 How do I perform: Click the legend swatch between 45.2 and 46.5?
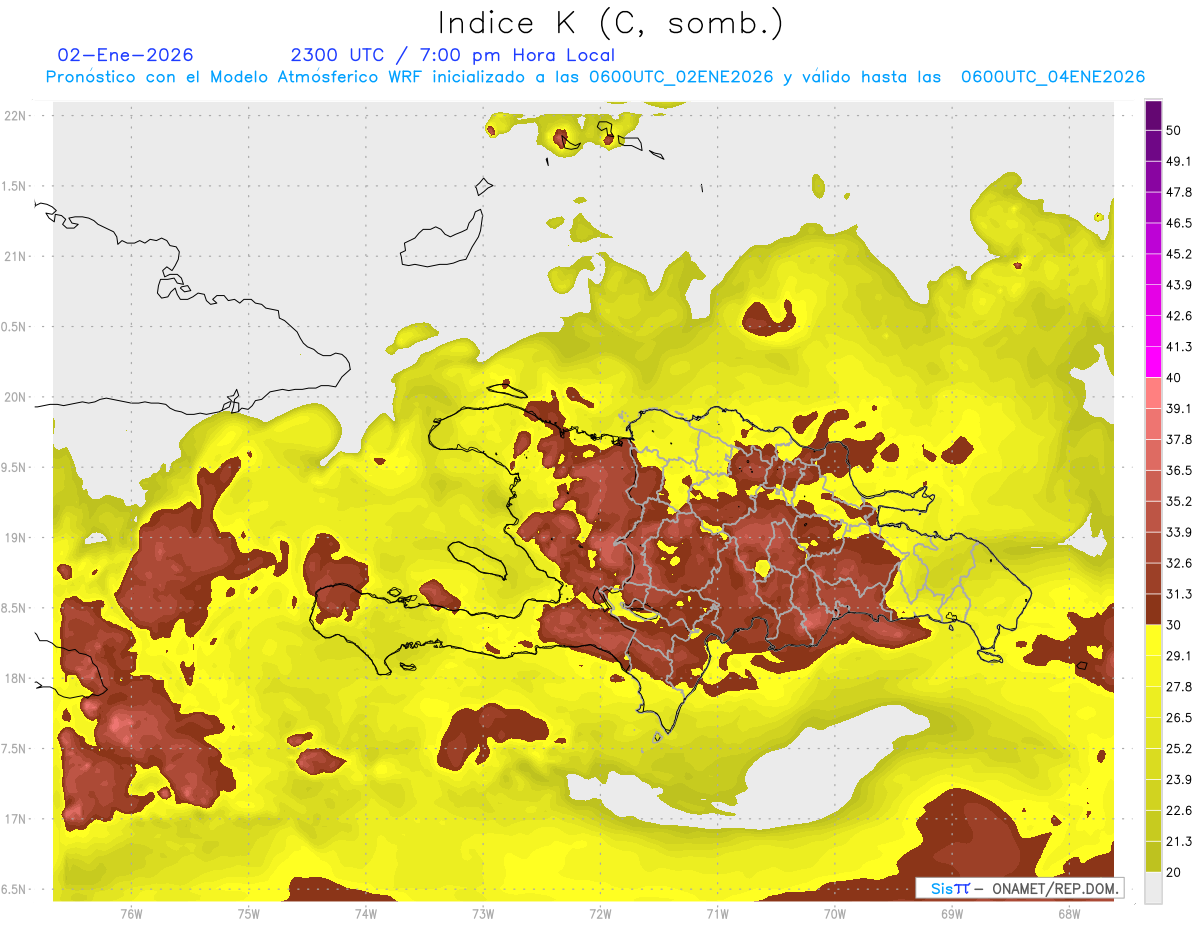[1153, 237]
